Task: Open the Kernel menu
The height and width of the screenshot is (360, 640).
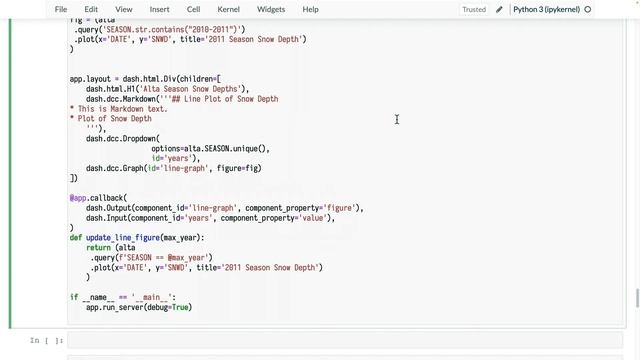Action: (228, 9)
